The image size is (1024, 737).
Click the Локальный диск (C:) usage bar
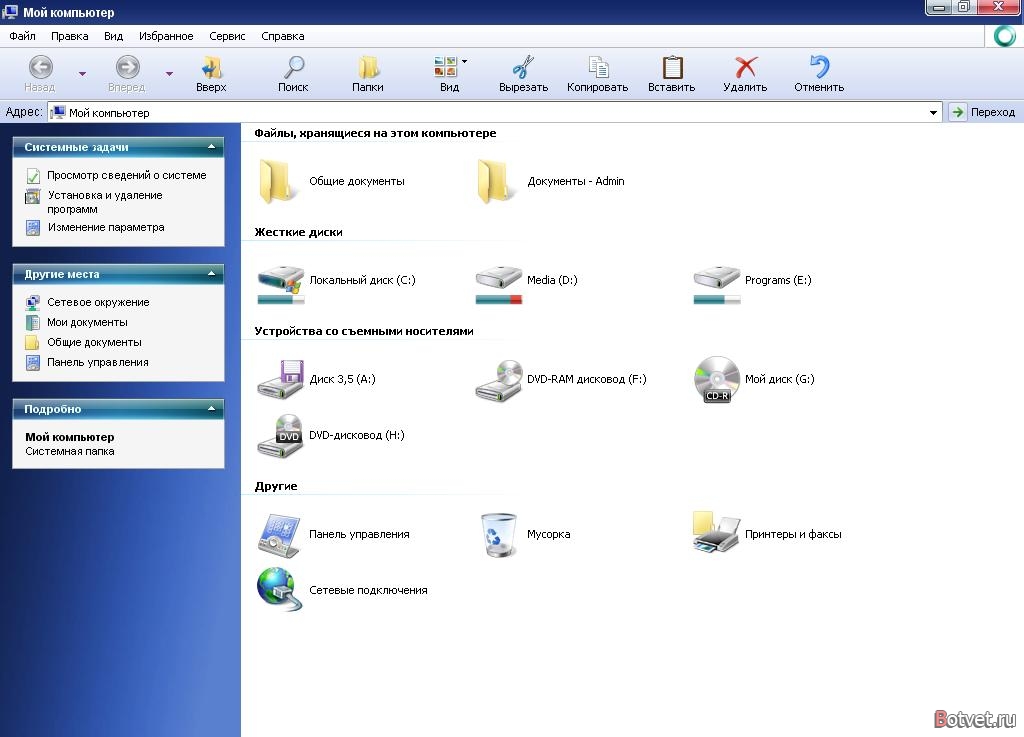click(281, 300)
